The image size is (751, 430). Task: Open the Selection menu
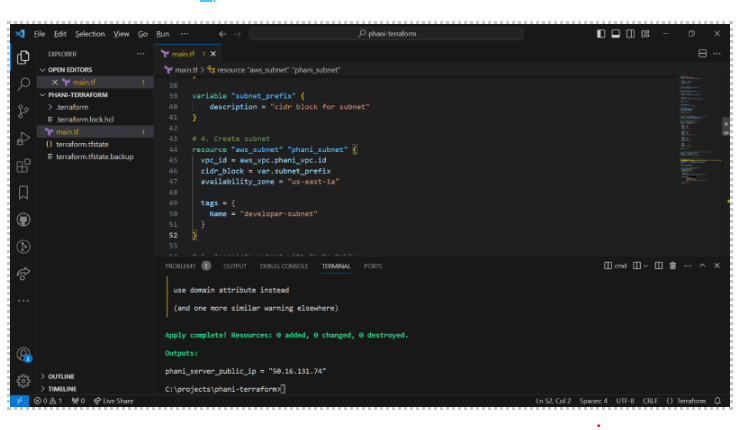tap(89, 34)
